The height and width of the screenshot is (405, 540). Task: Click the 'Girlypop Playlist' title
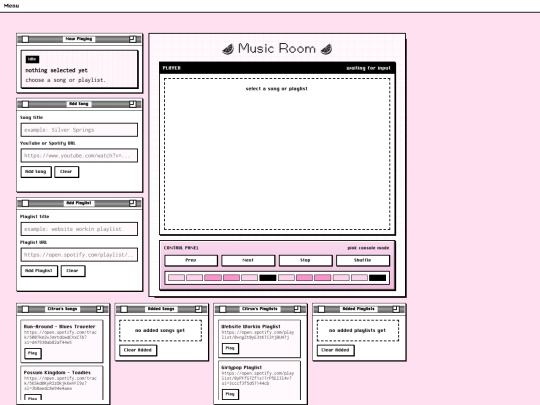pos(241,367)
